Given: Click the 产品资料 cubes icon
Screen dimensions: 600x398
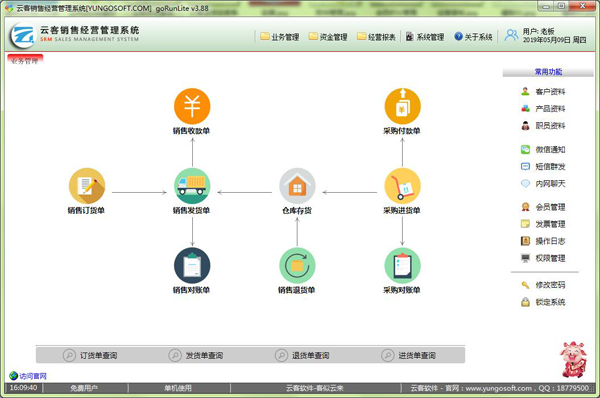Looking at the screenshot, I should (525, 109).
